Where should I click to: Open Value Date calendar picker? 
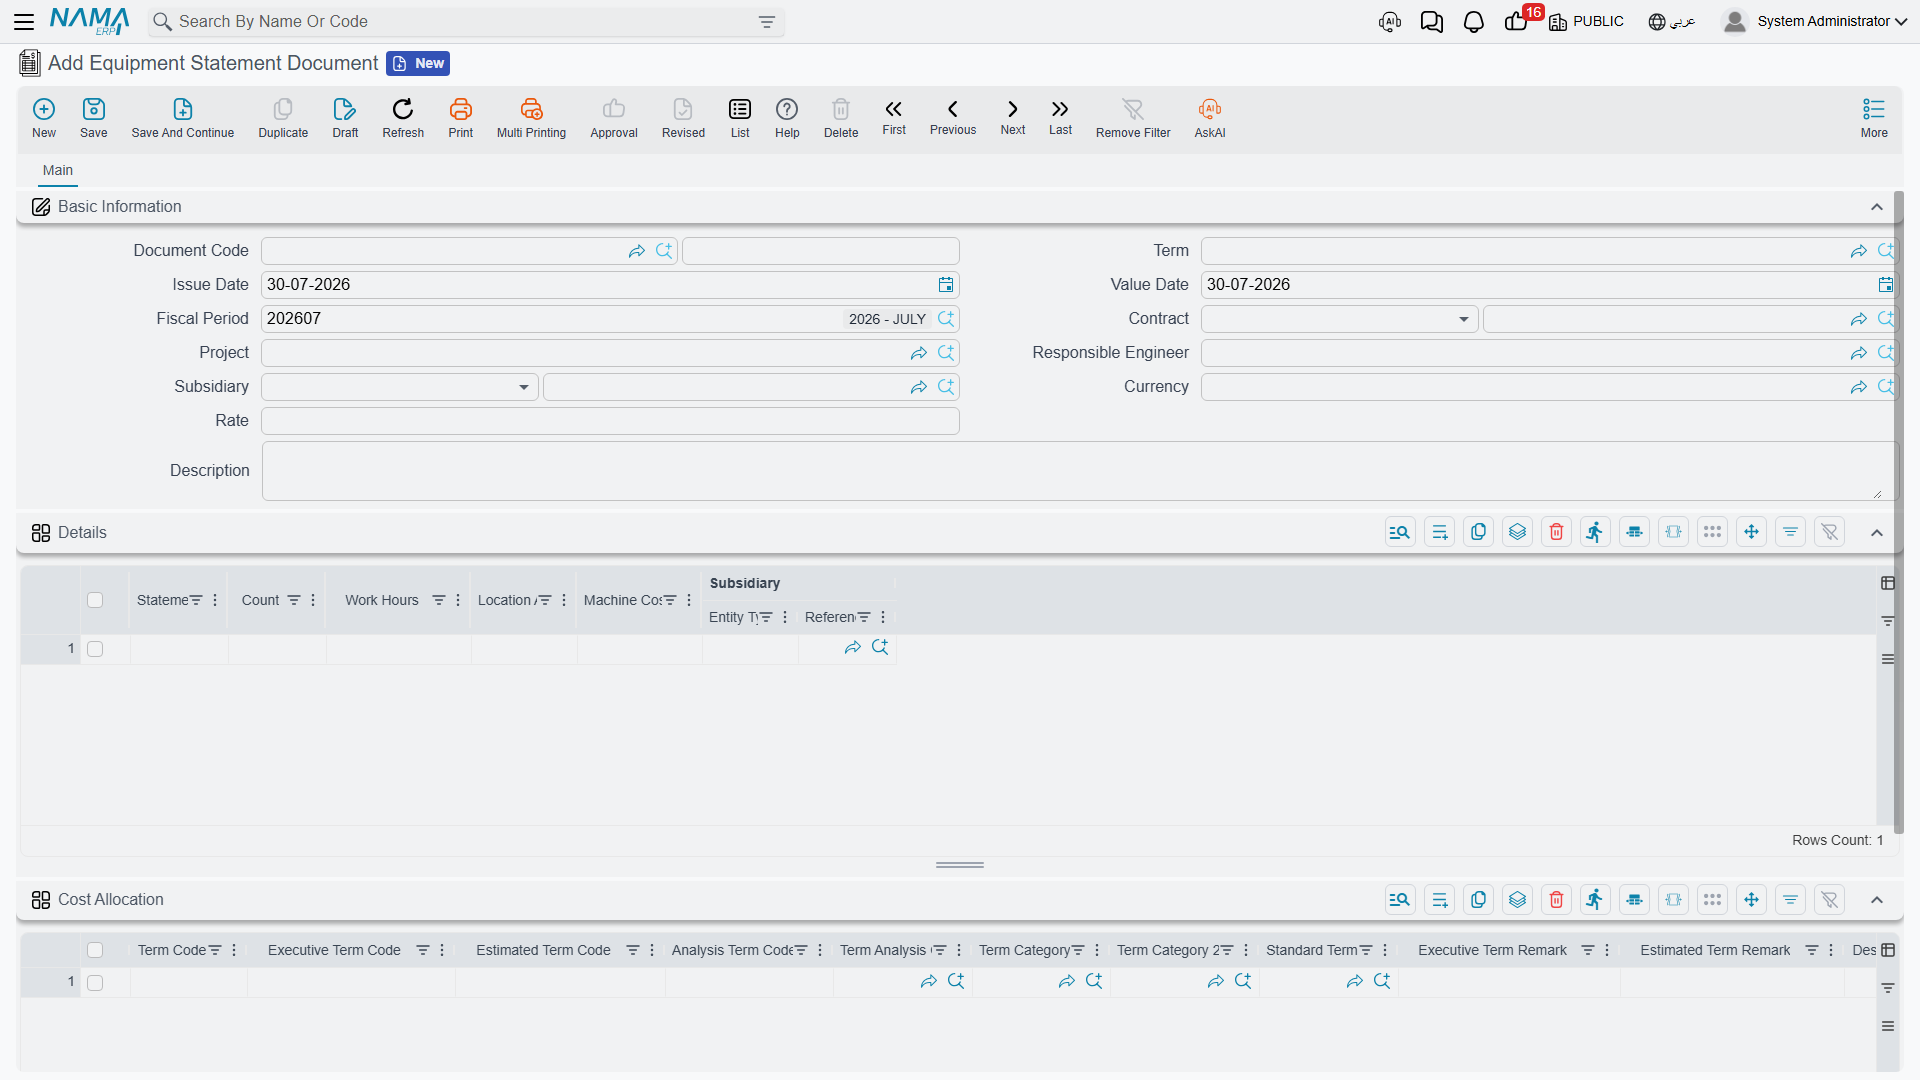[1885, 285]
